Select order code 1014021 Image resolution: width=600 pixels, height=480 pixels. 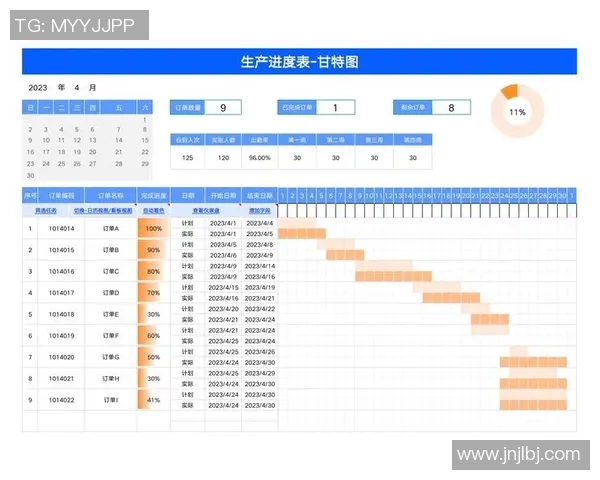(61, 379)
